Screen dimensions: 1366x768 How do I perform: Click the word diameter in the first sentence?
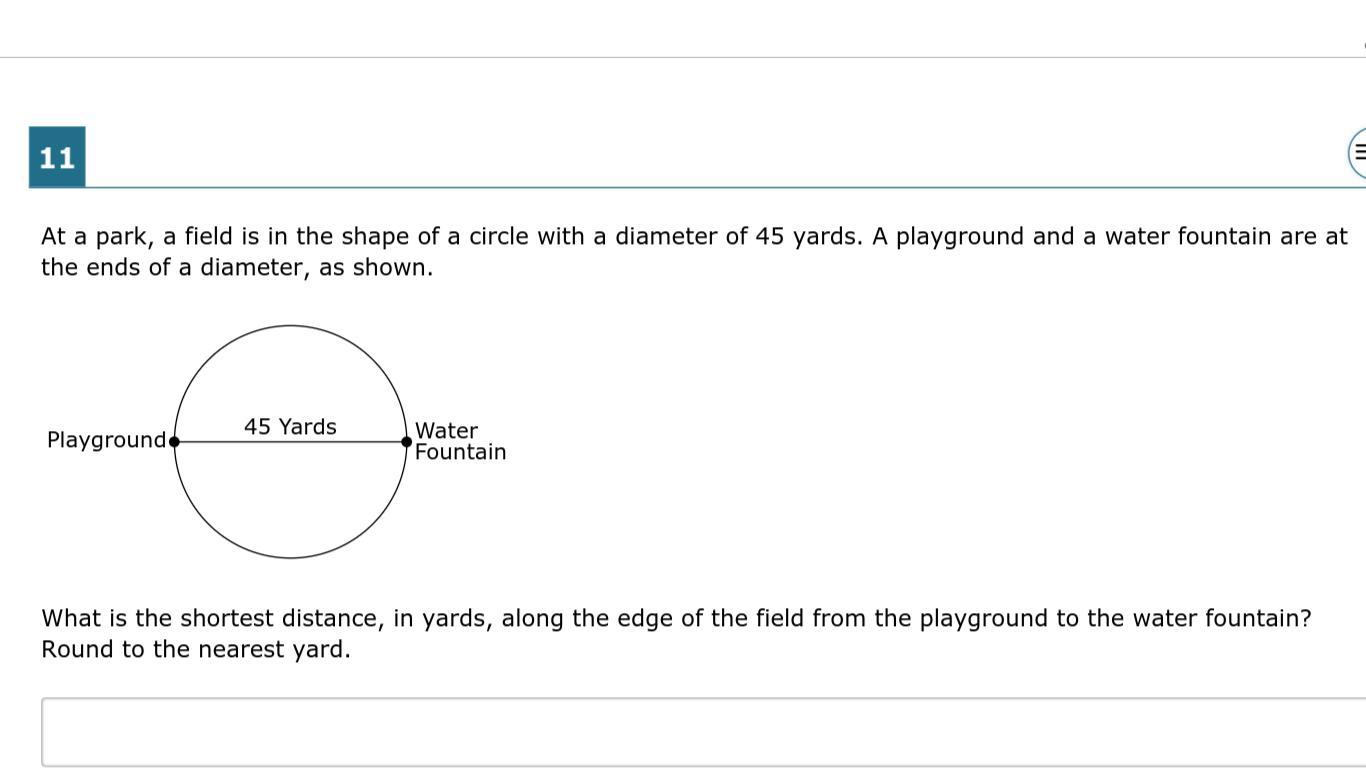tap(660, 237)
